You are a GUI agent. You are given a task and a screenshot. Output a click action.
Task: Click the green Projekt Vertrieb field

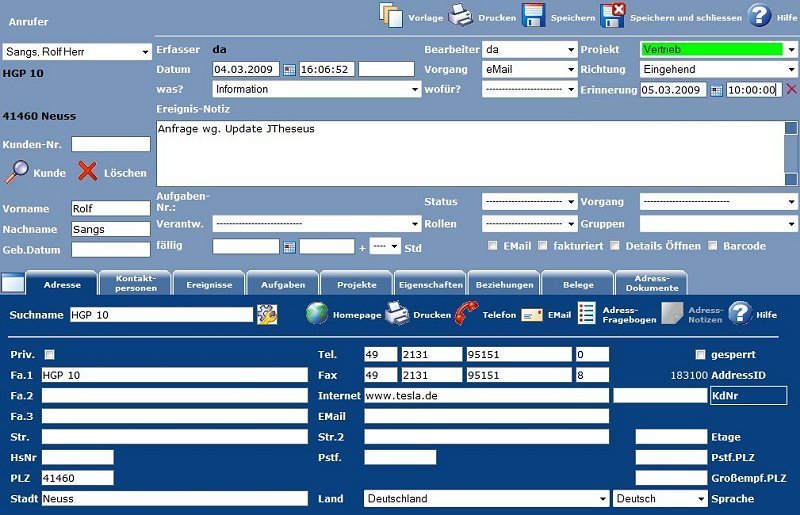click(711, 49)
